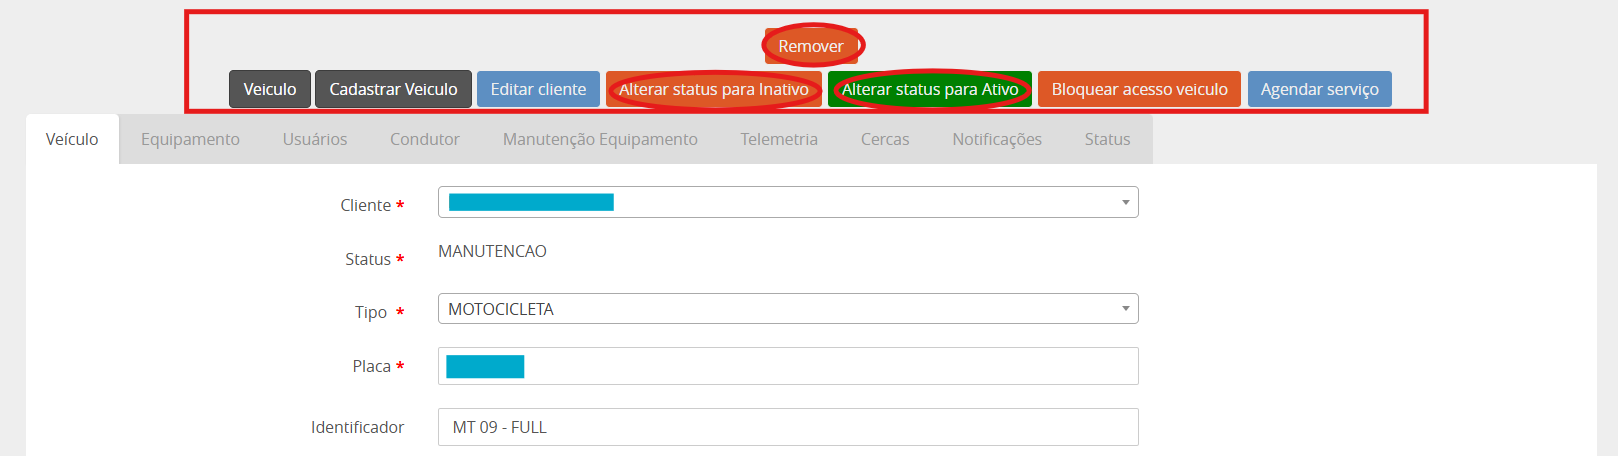Open the Status tab

1107,139
